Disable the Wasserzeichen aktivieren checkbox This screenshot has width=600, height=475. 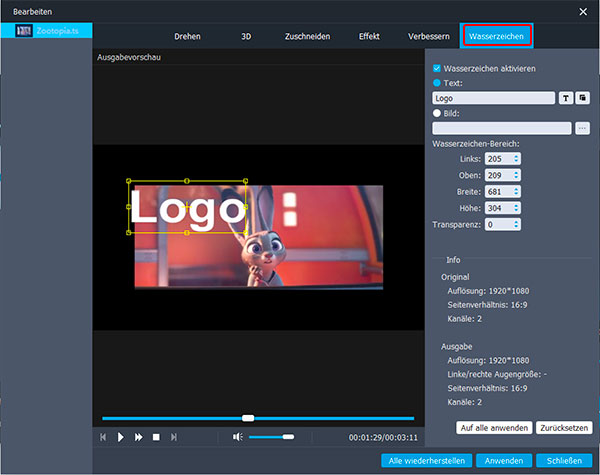[437, 69]
